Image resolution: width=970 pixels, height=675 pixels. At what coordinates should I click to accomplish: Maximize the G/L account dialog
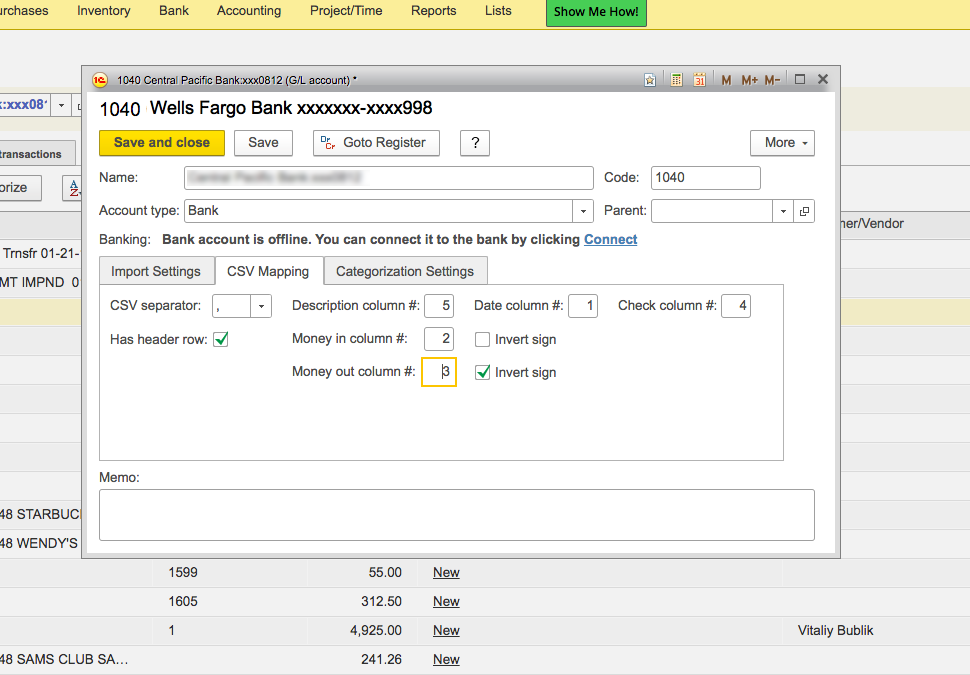tap(800, 79)
